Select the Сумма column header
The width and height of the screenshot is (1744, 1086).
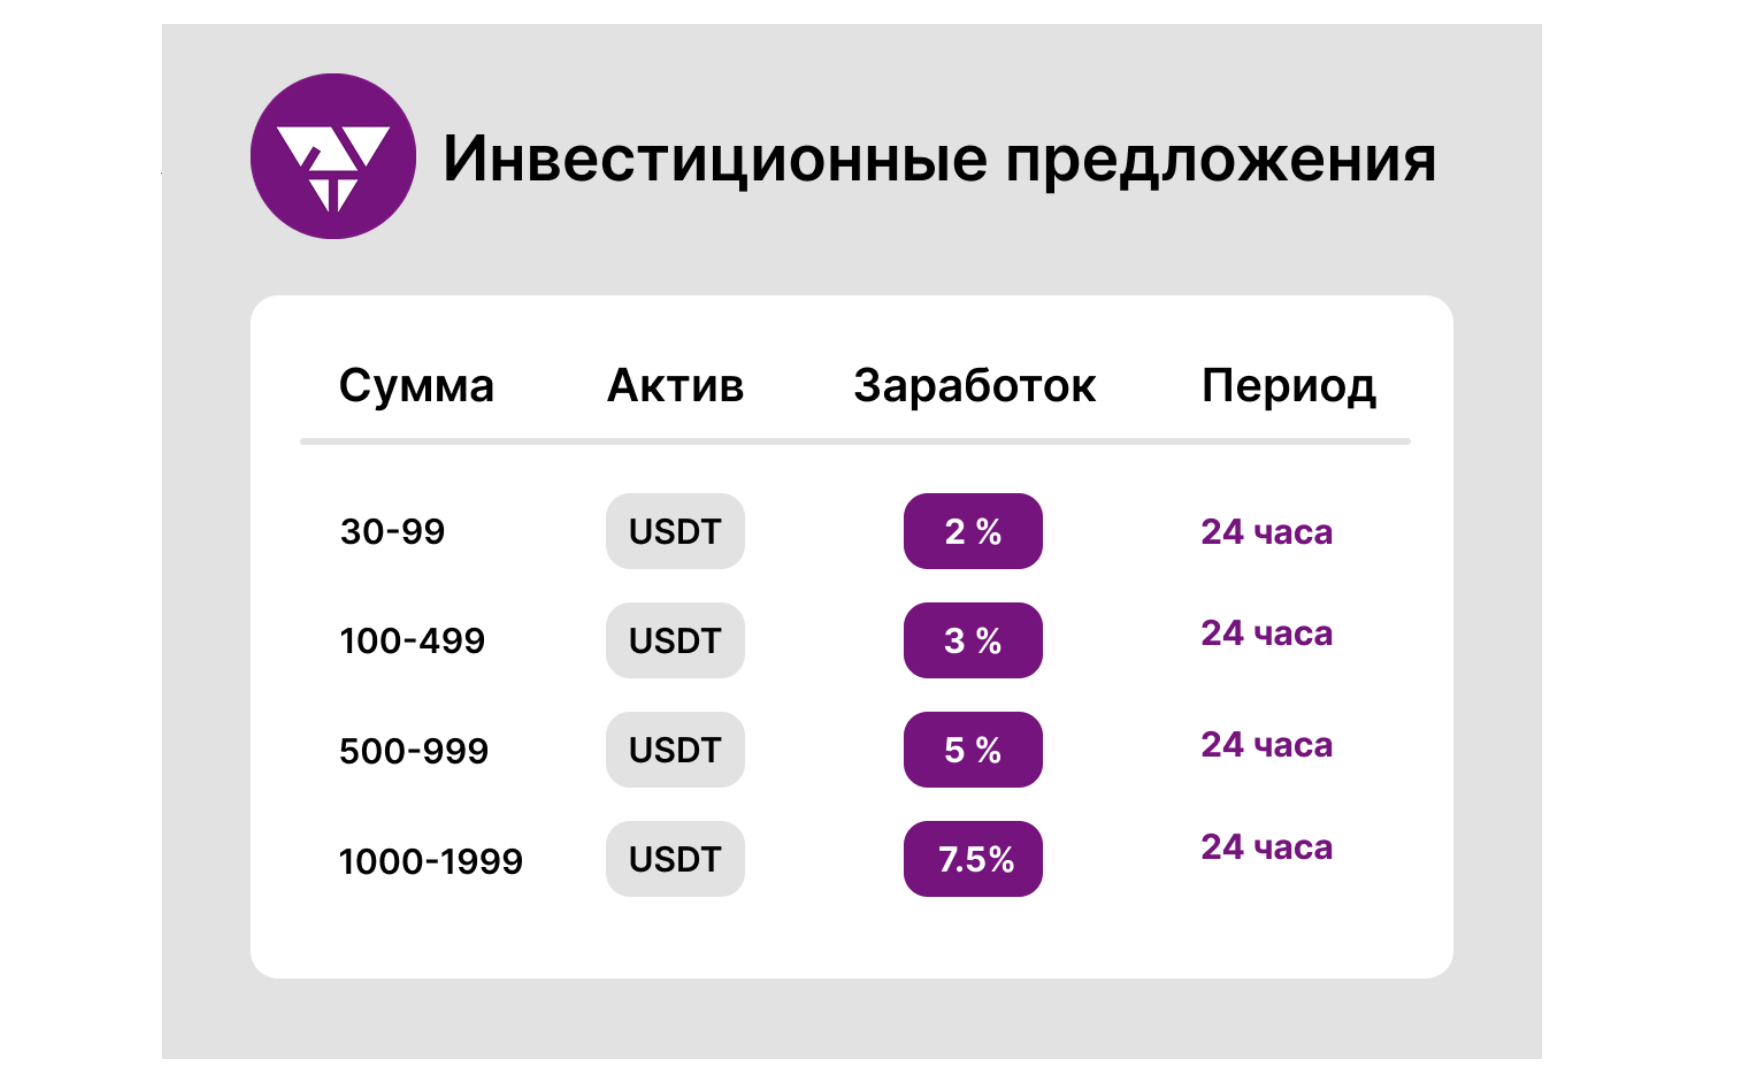tap(416, 386)
